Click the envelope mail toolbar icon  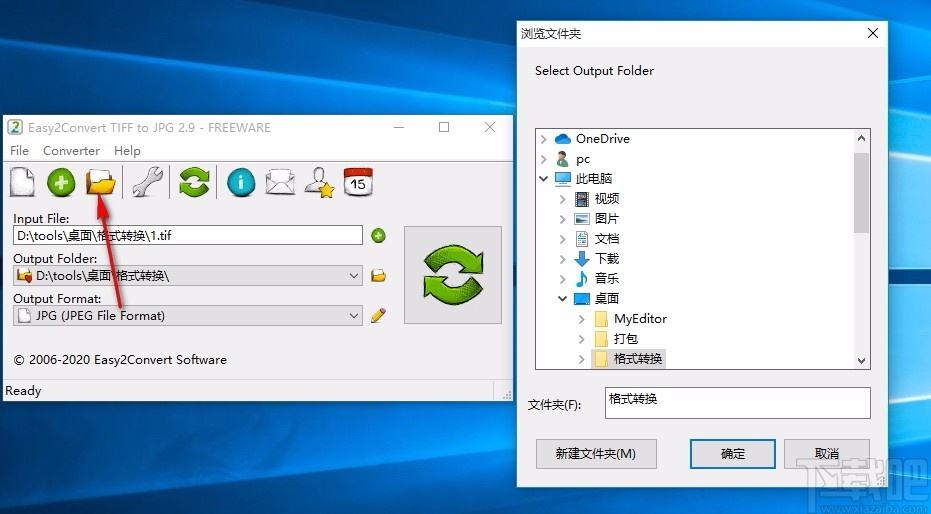[x=280, y=182]
